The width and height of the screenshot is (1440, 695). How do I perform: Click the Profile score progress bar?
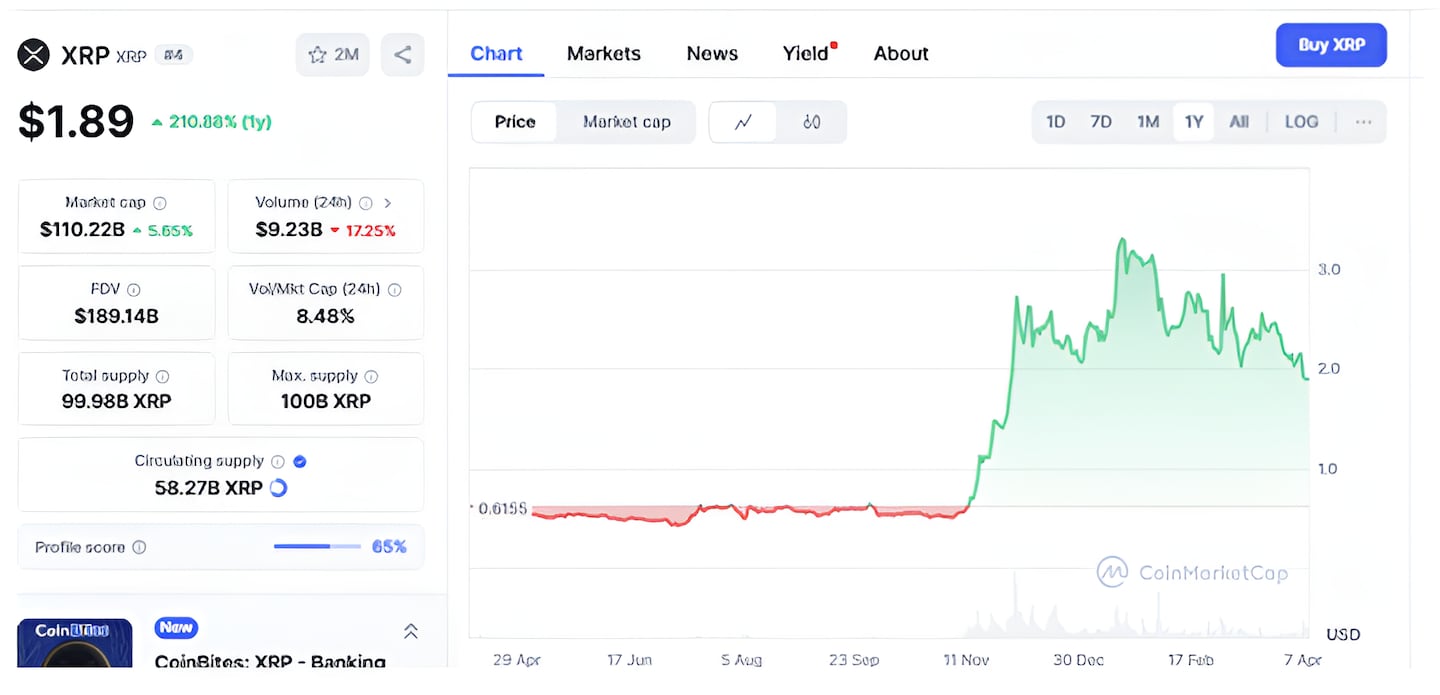(x=317, y=547)
